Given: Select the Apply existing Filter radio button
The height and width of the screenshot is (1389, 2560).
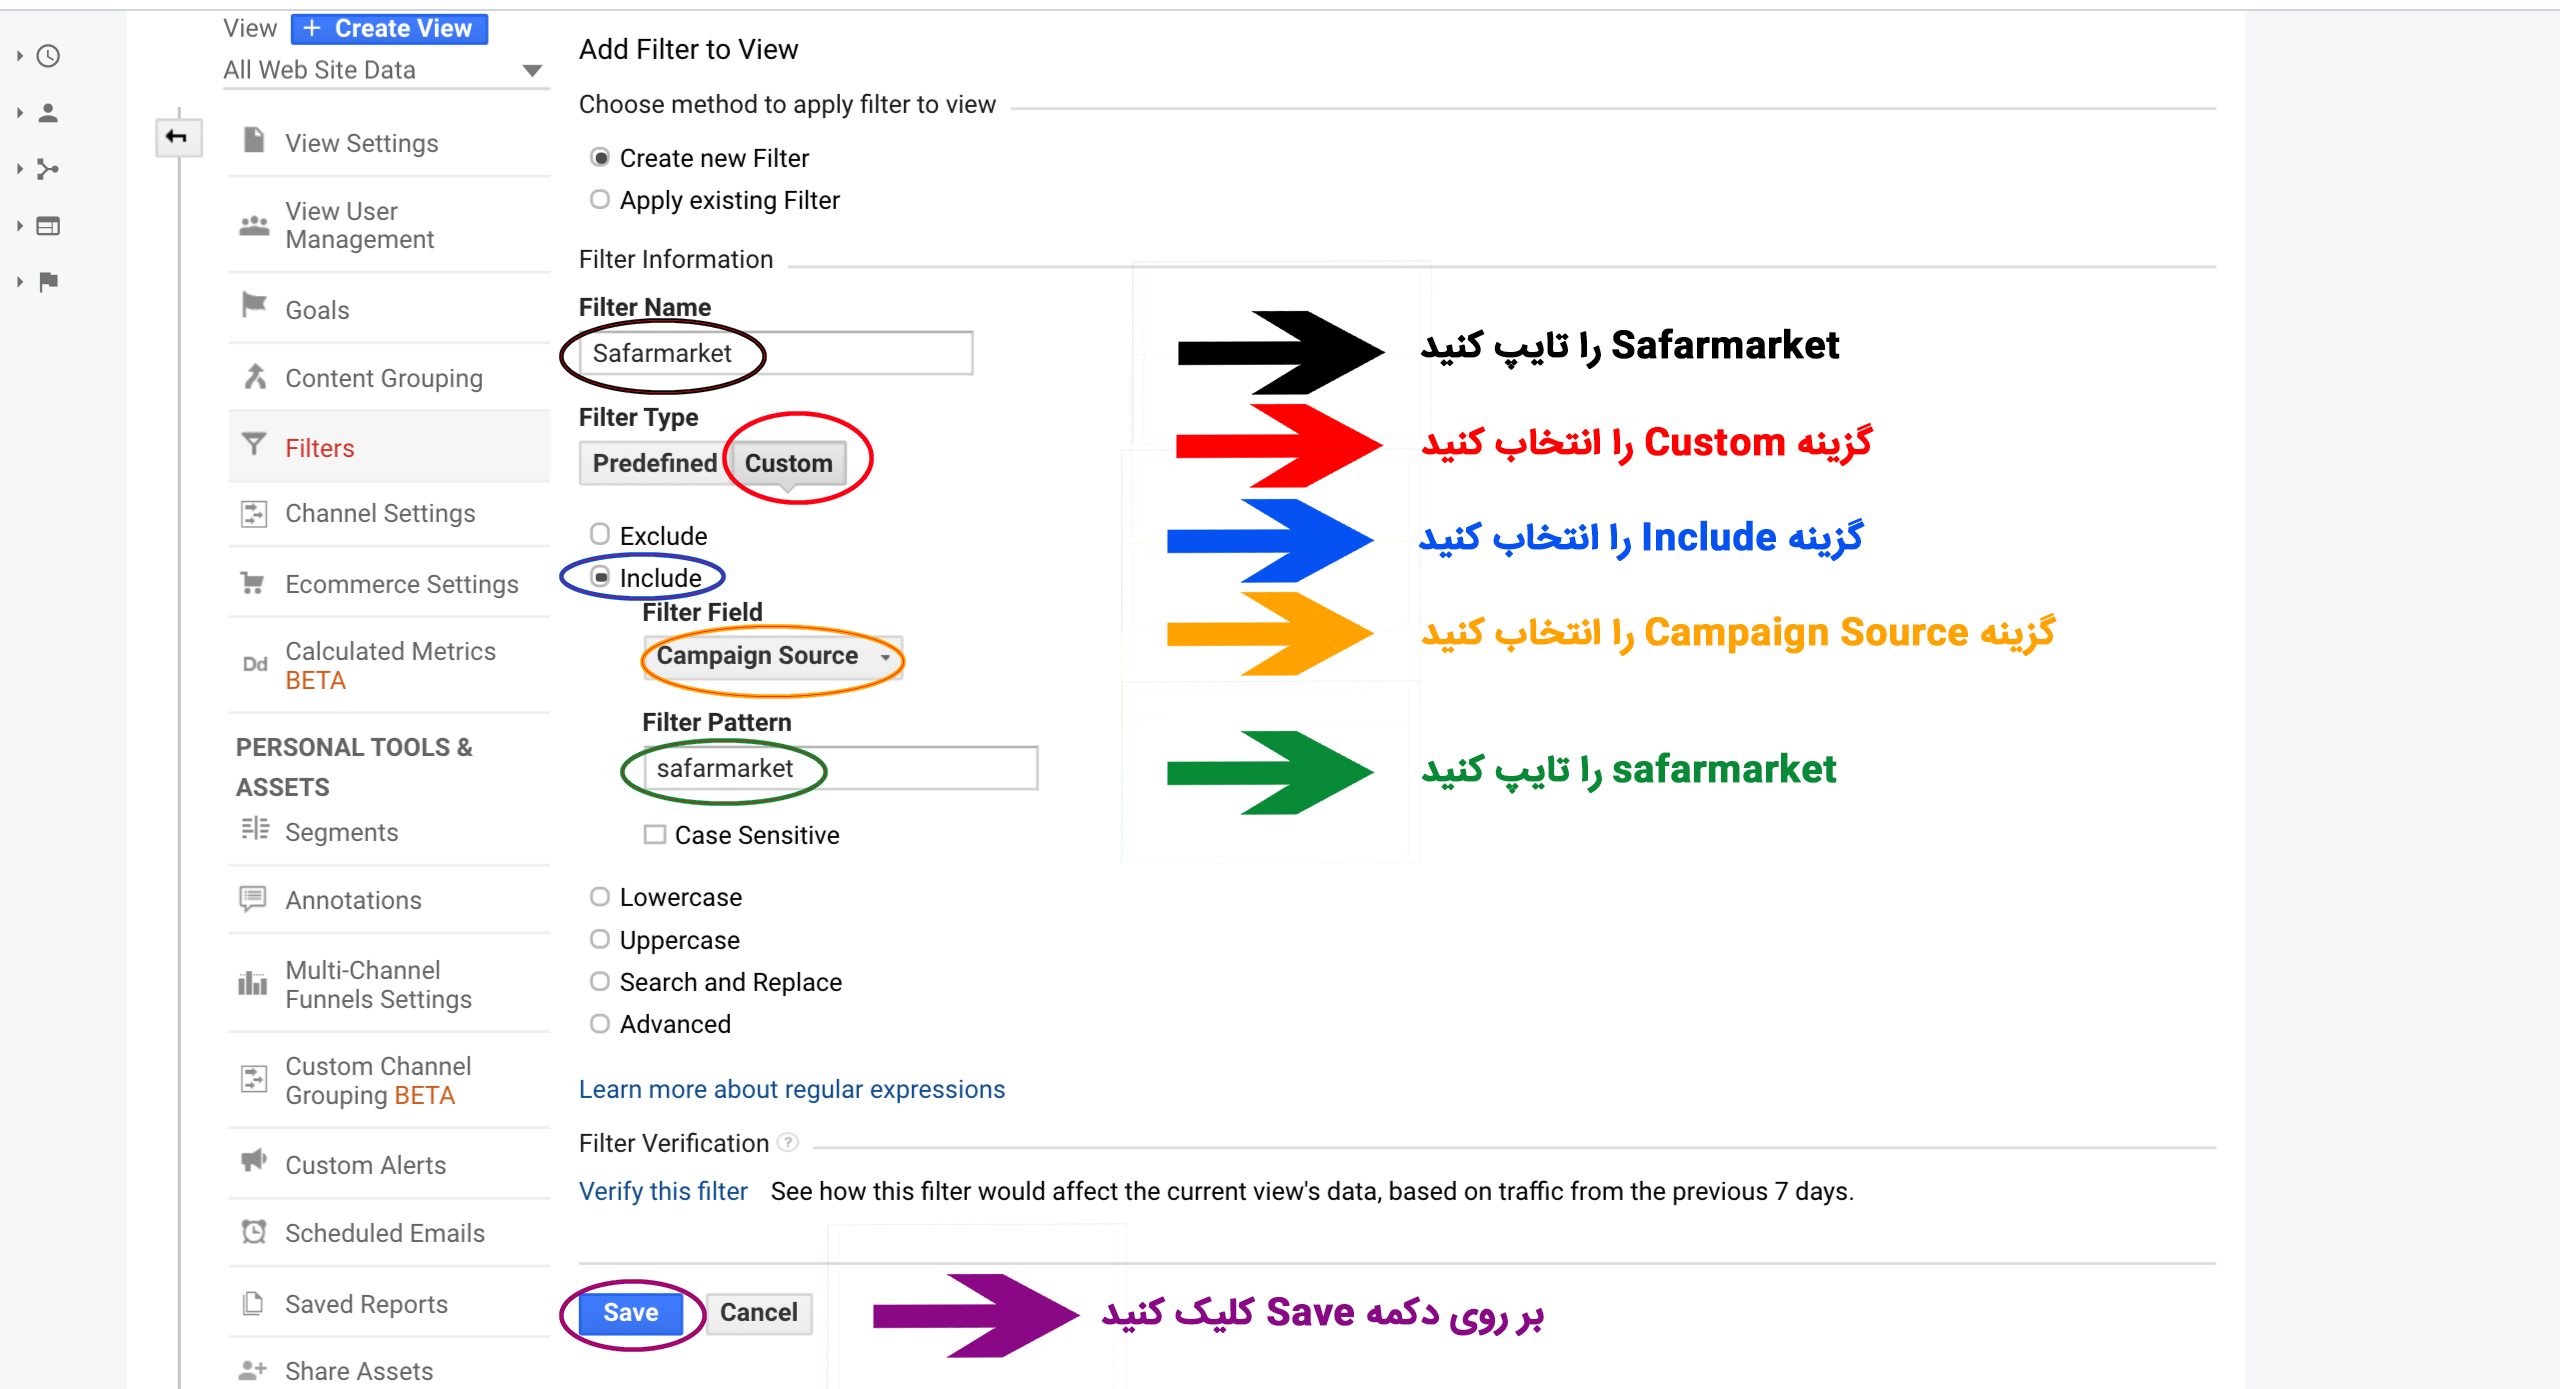Looking at the screenshot, I should pos(602,198).
